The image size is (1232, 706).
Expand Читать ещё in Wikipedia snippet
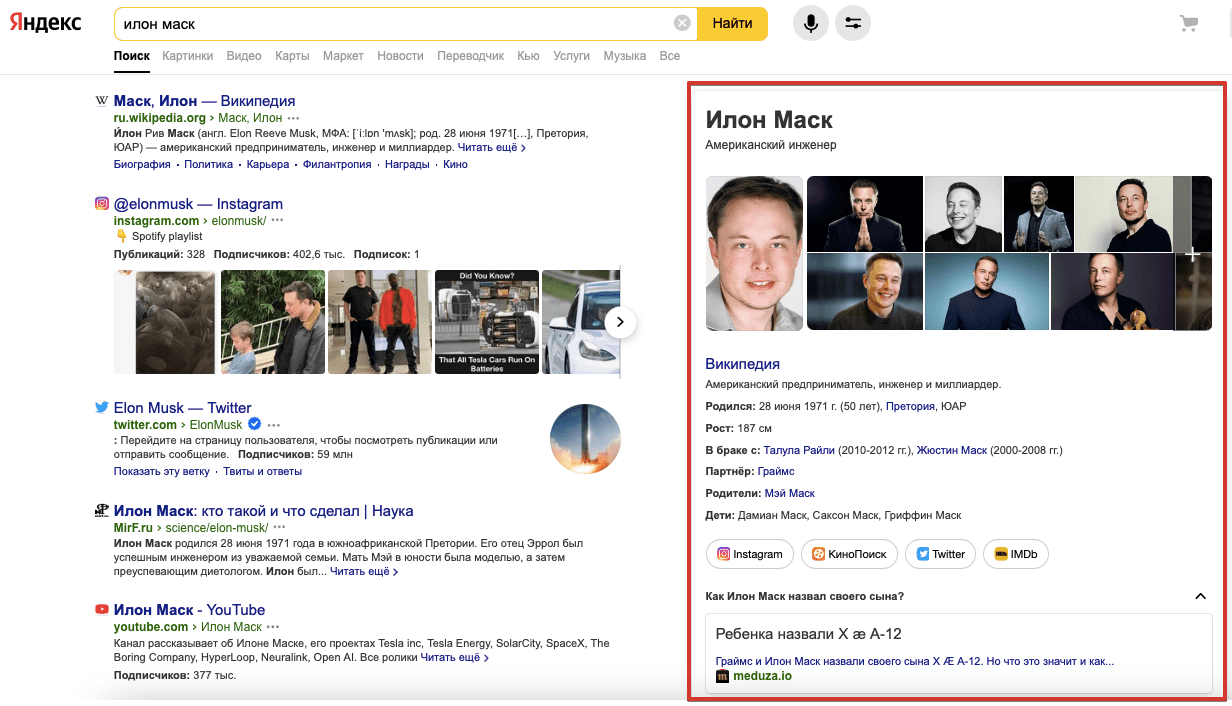[x=492, y=147]
